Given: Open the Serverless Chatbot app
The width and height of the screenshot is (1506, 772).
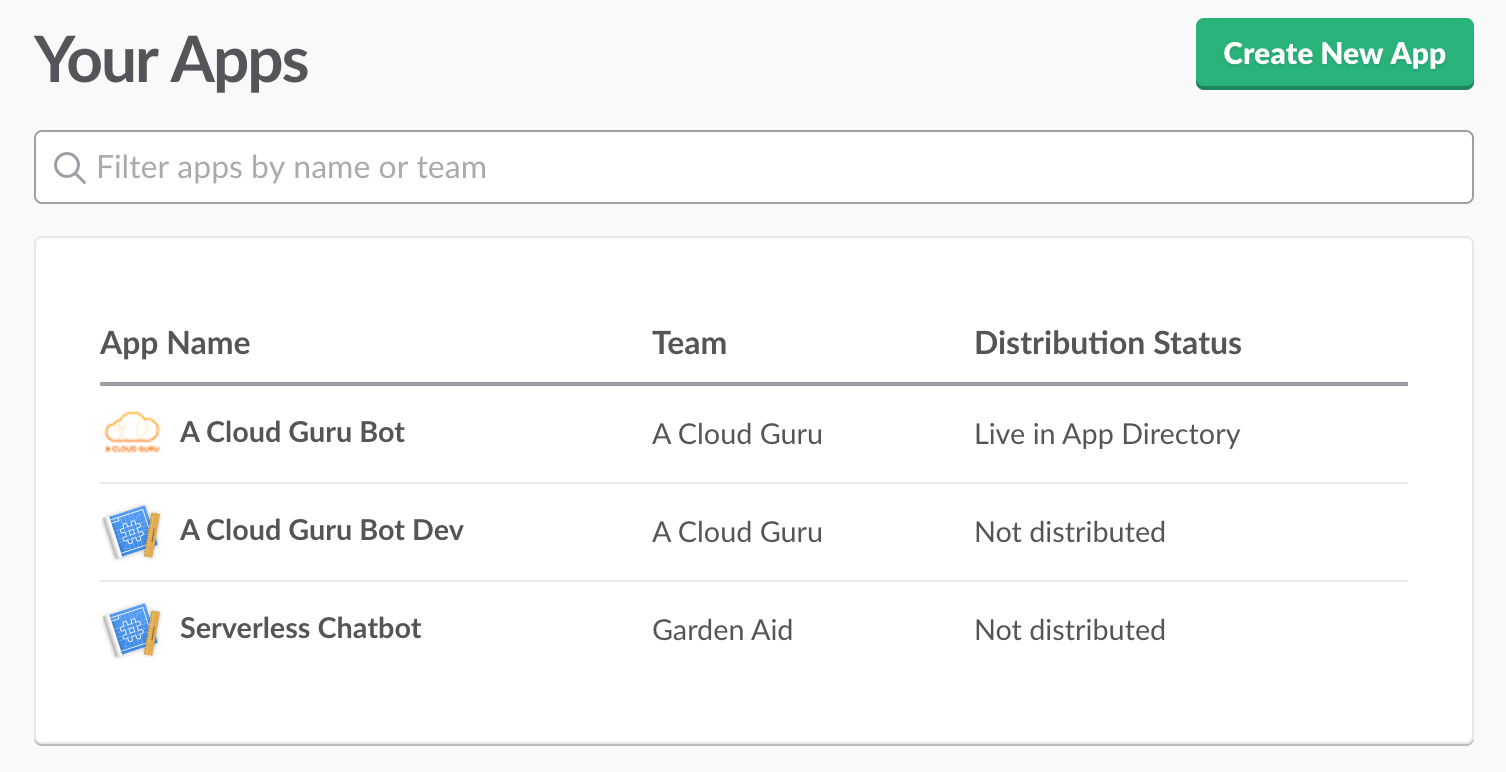Looking at the screenshot, I should 300,628.
